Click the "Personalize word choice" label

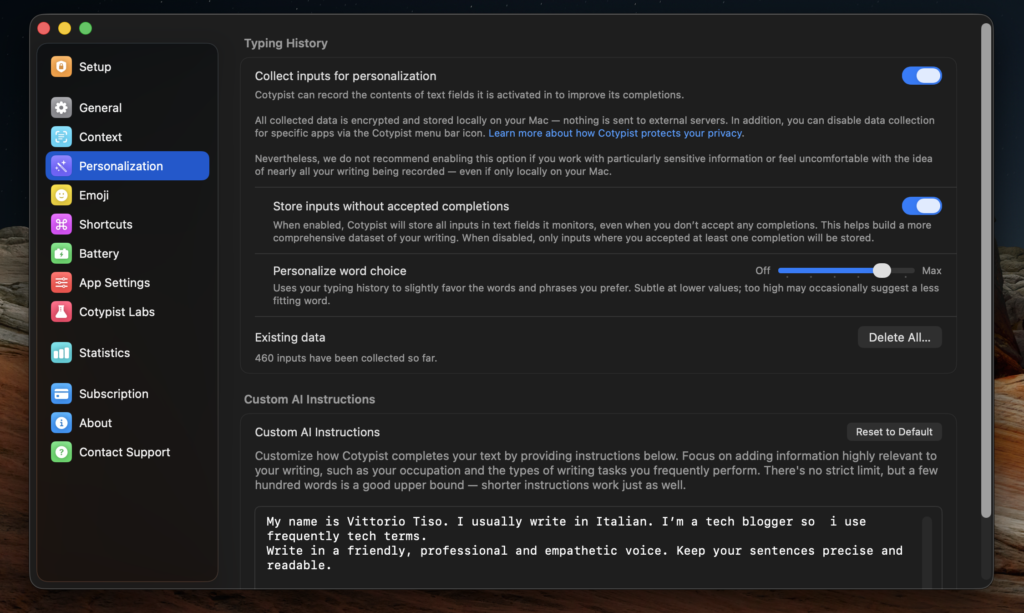339,271
